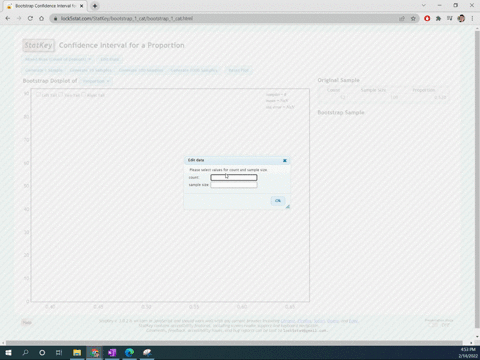
Task: Open the last pinned taskbar app
Action: pos(147,353)
